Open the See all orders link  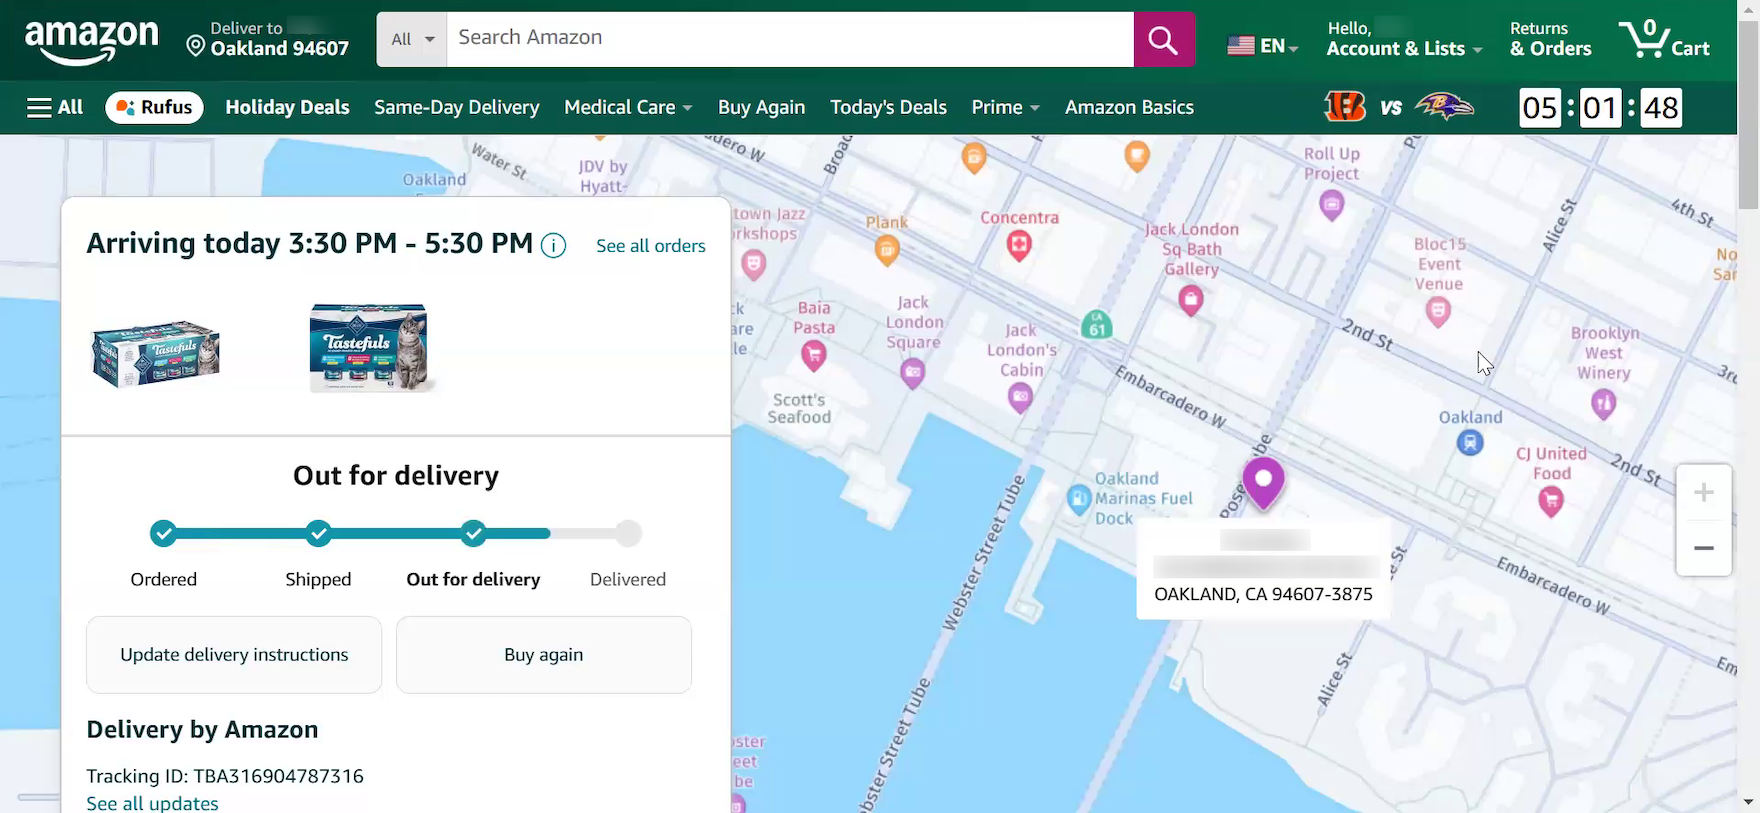(651, 246)
